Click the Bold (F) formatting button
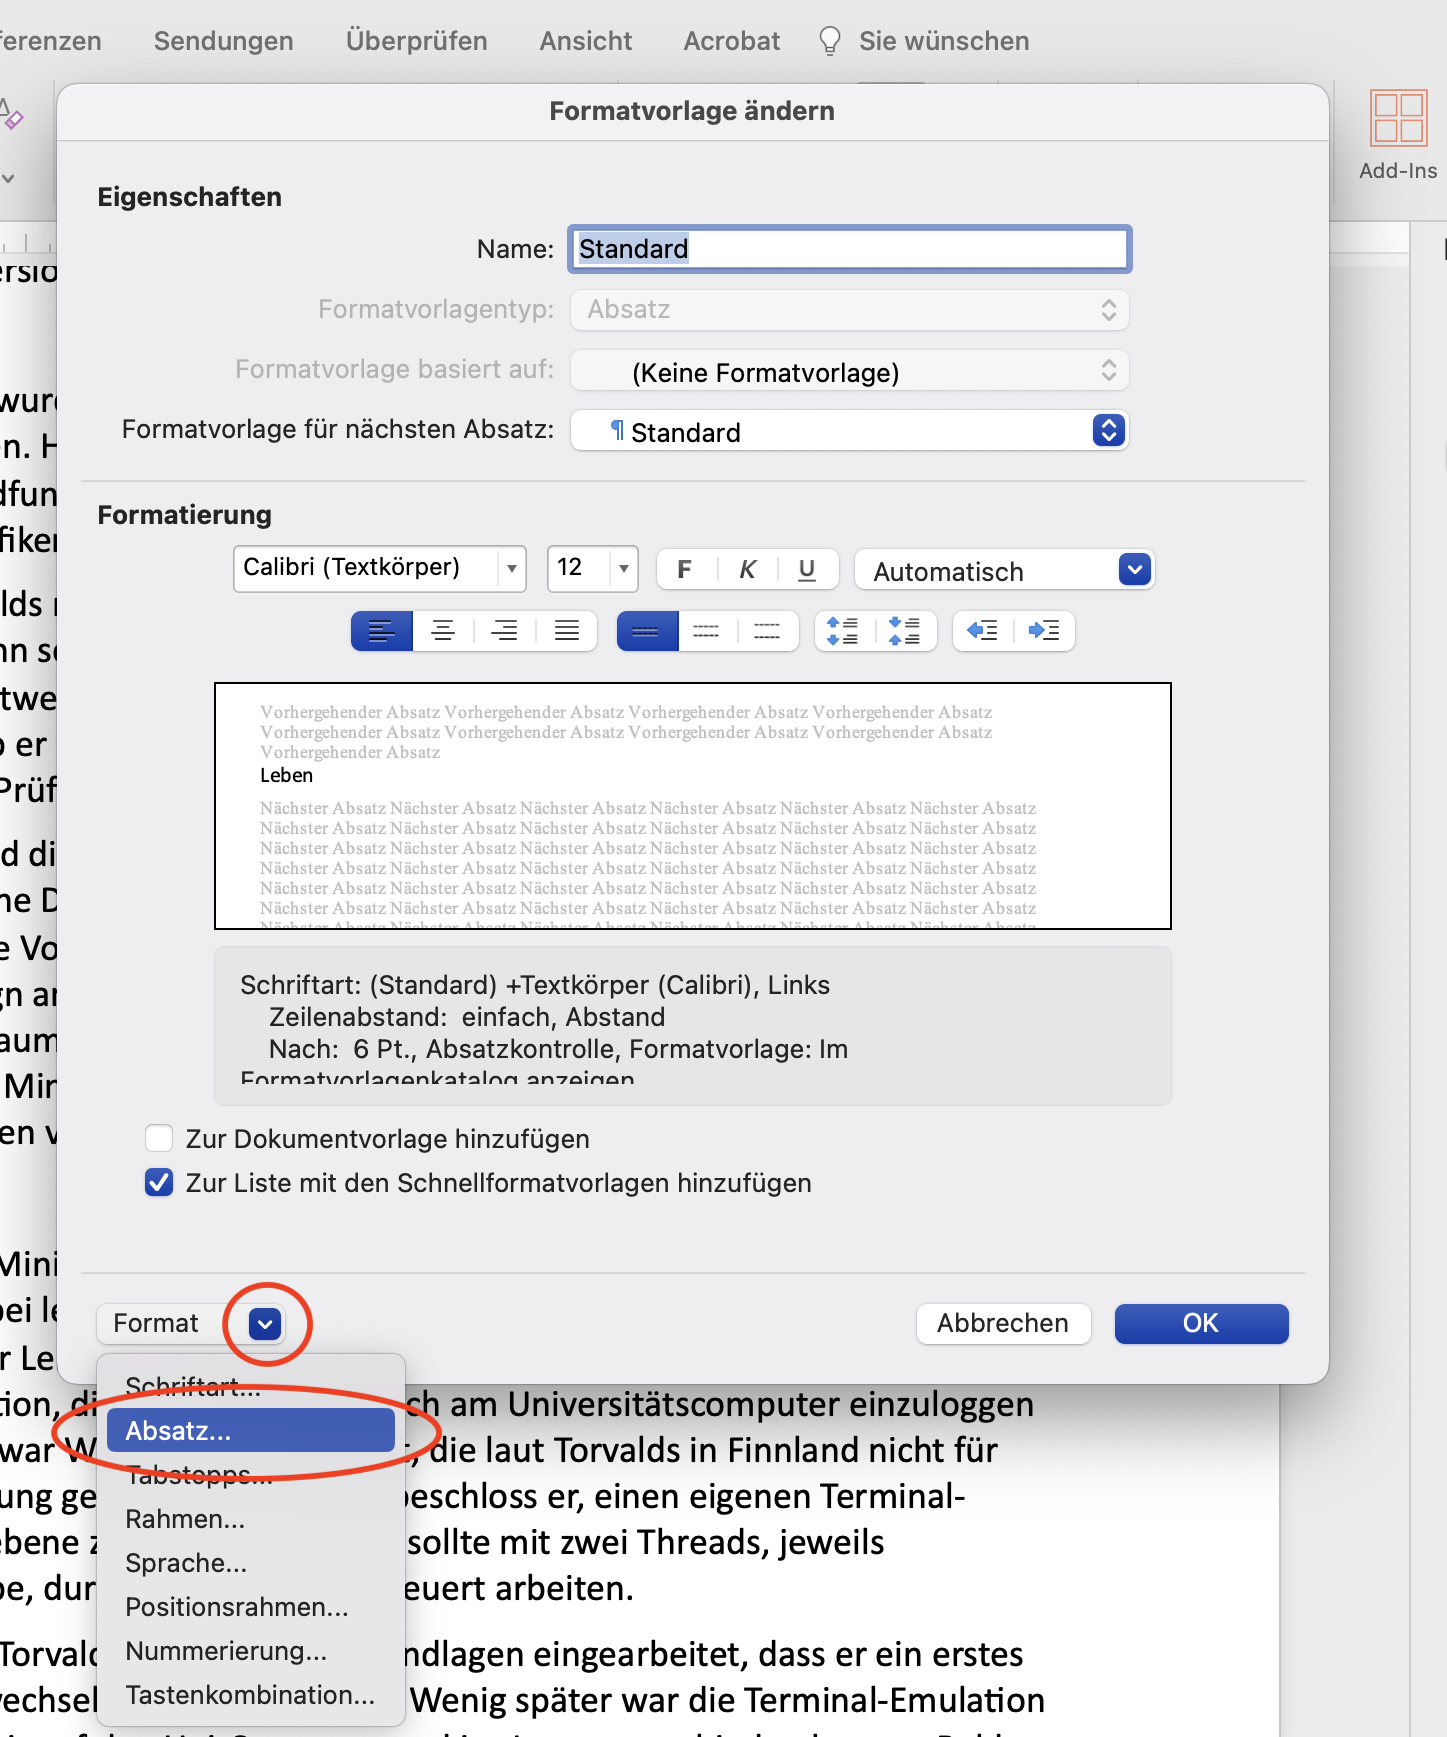 point(686,569)
